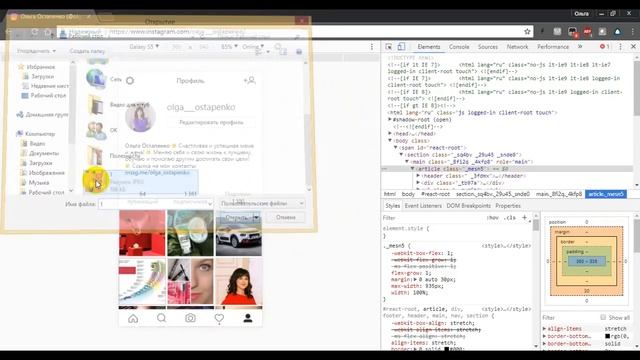
Task: Select Документы in file dialog sidebar
Action: tap(44, 153)
